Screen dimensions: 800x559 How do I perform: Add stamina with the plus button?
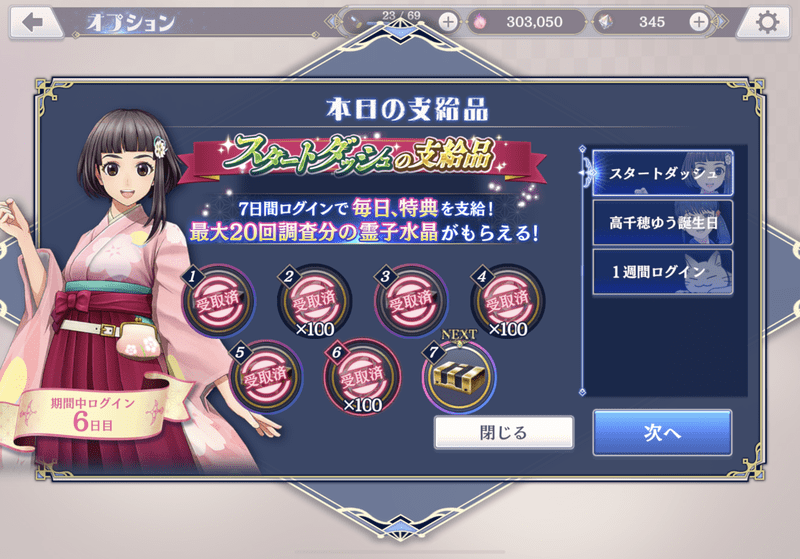point(448,22)
